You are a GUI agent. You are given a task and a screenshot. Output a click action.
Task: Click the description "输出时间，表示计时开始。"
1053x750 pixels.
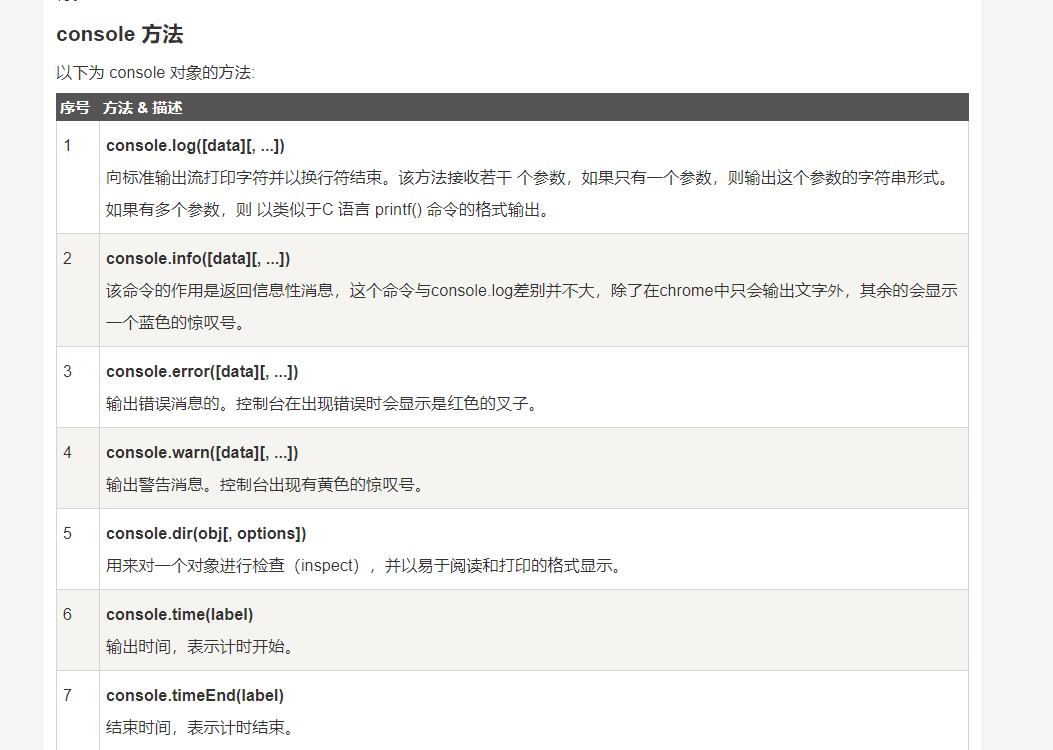[x=201, y=647]
